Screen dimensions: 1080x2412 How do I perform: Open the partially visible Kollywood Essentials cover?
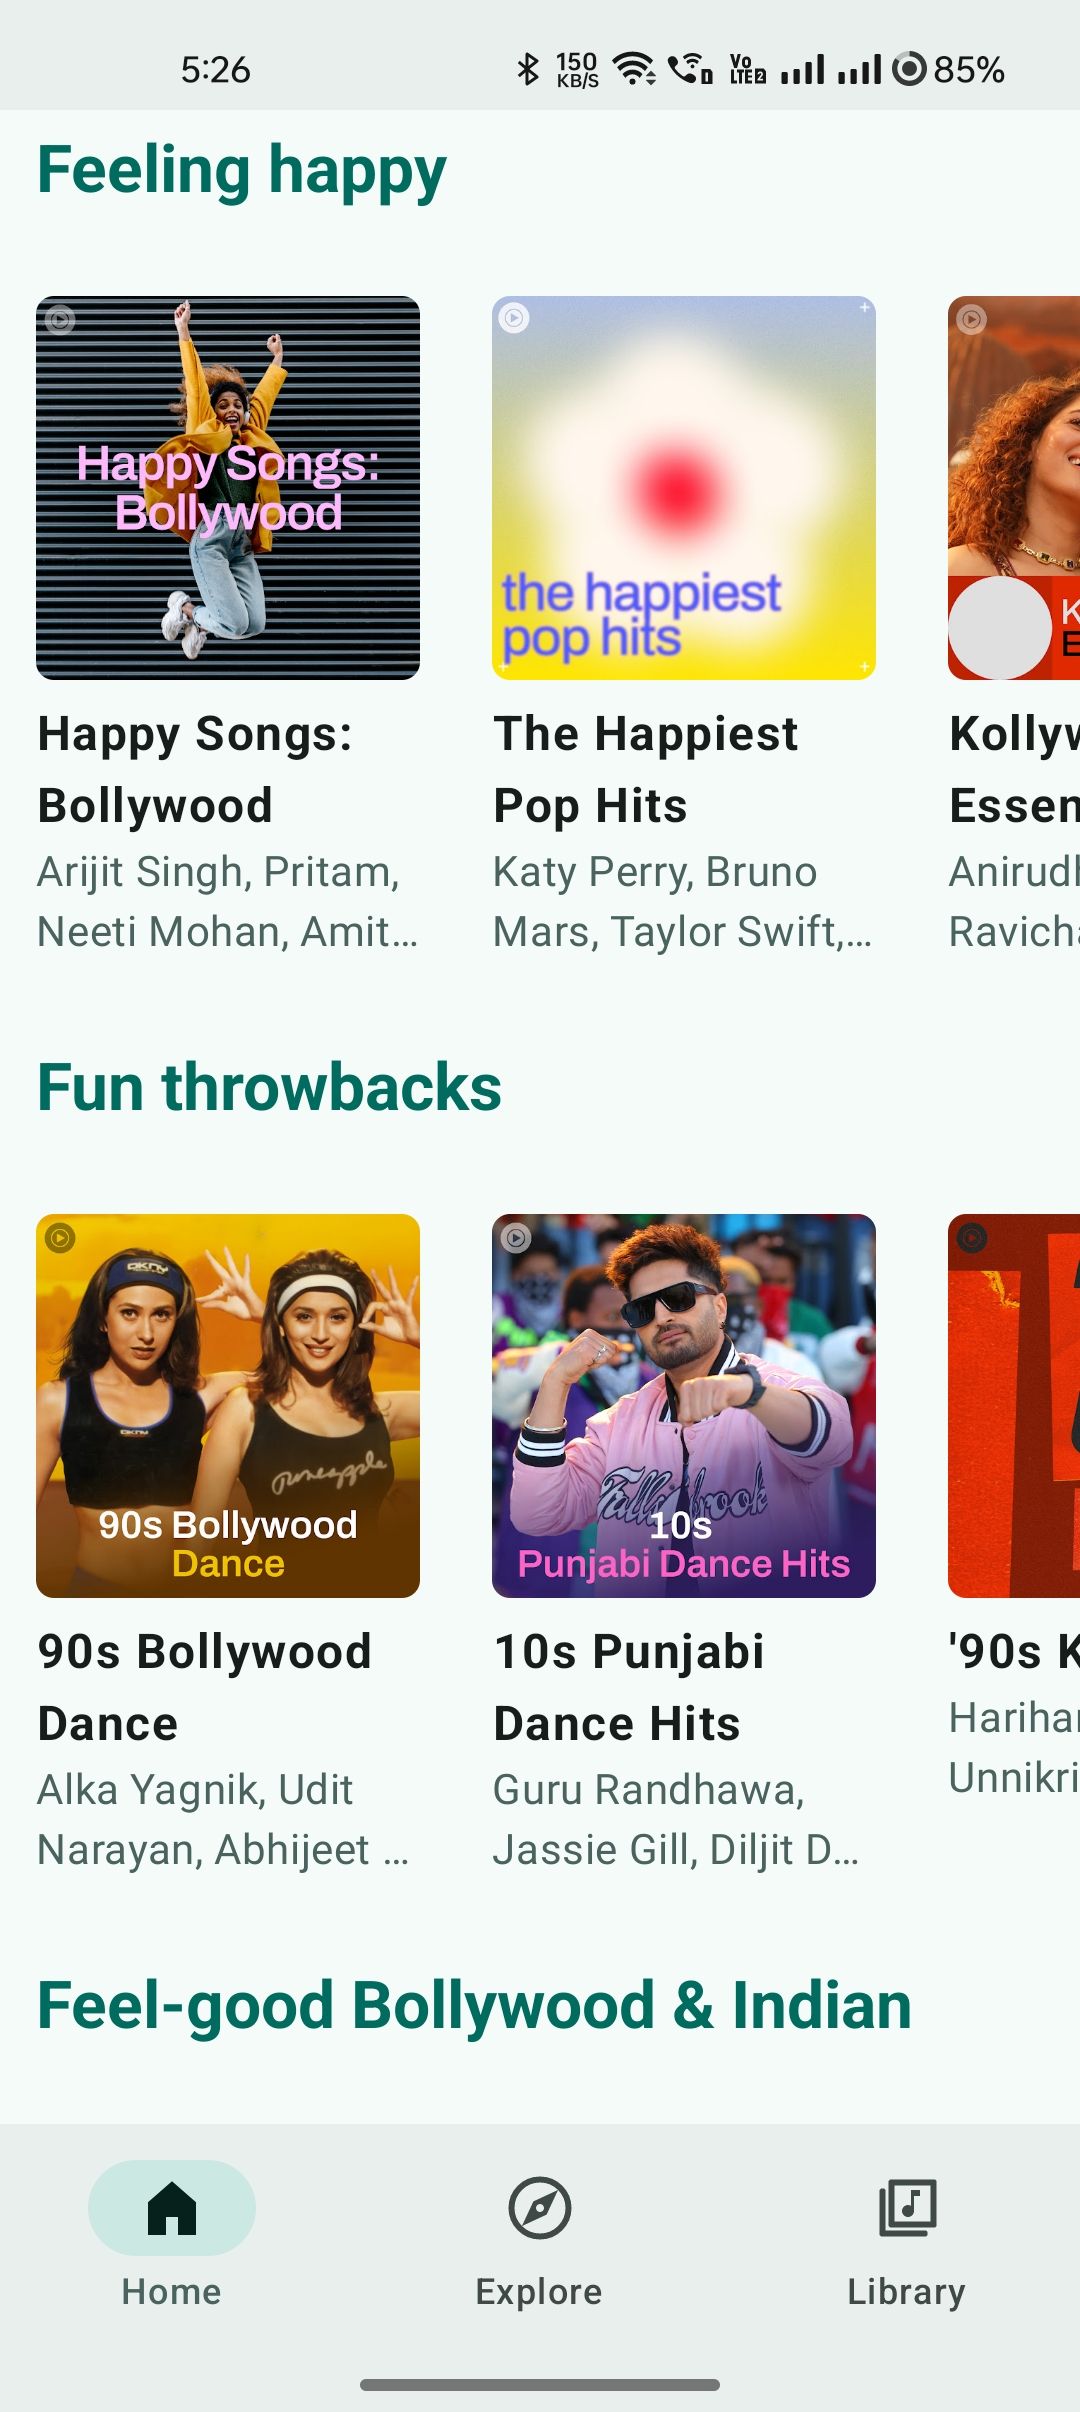coord(1014,488)
